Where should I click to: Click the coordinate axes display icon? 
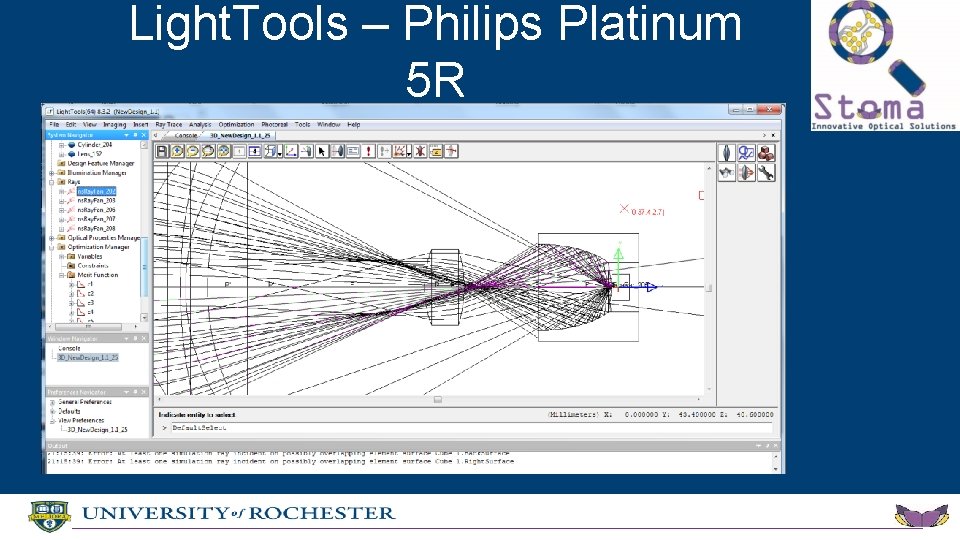tap(291, 151)
